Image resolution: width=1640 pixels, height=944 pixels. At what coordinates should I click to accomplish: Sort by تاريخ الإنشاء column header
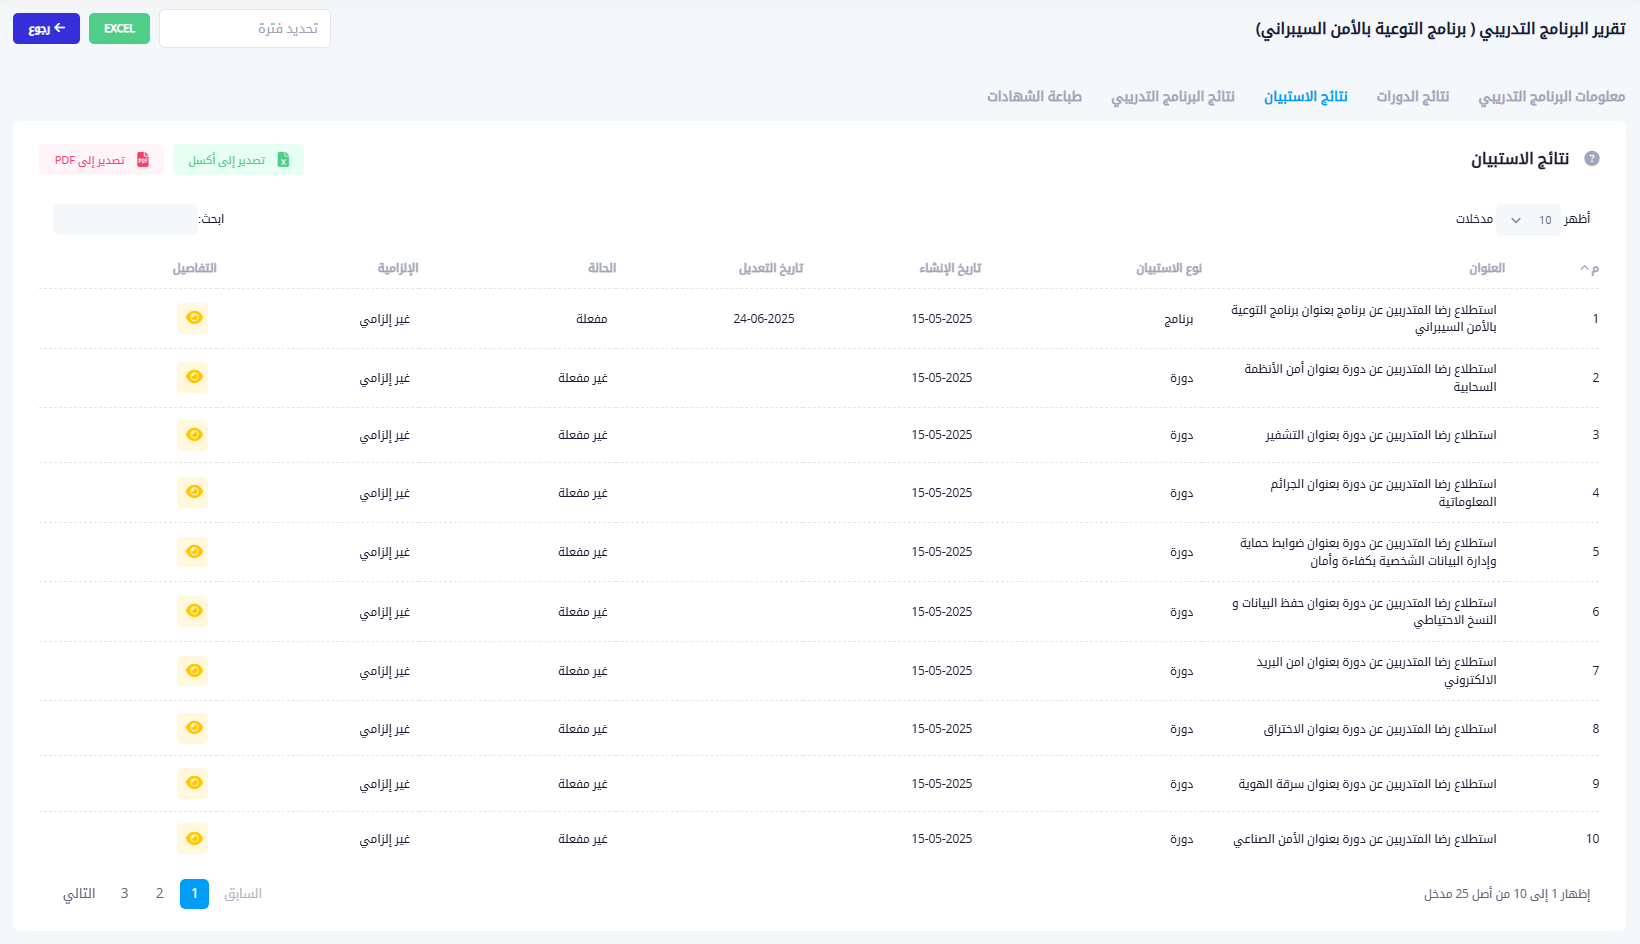950,268
